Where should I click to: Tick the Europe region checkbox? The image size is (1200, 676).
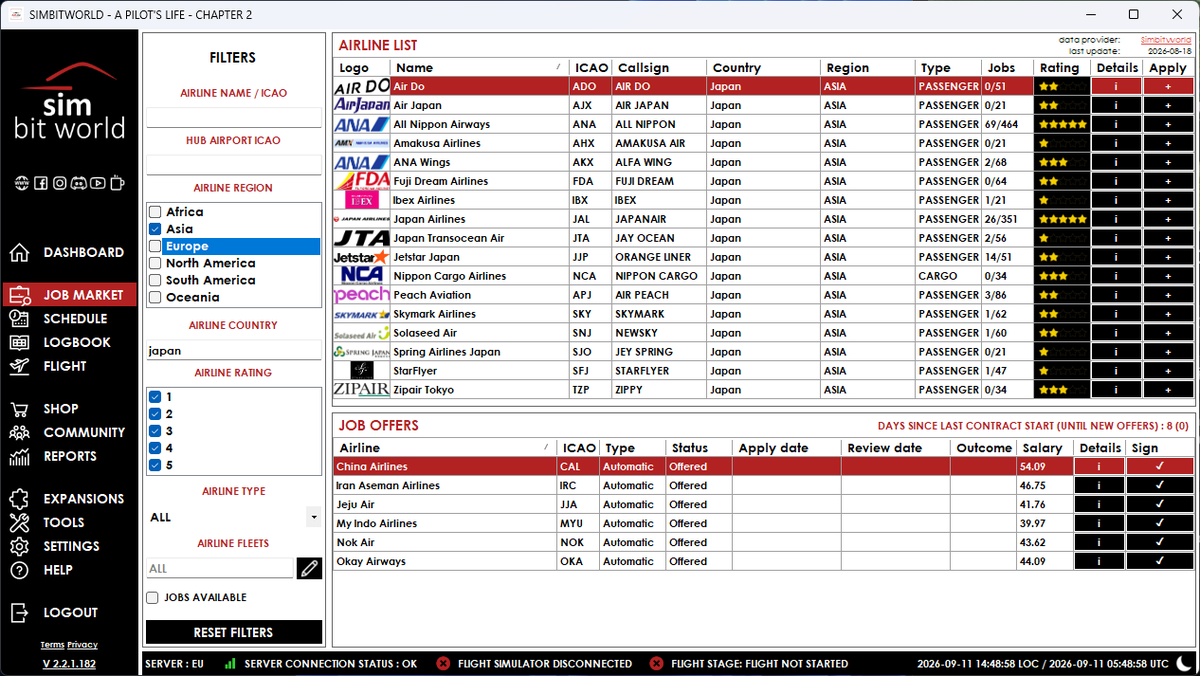(x=155, y=246)
